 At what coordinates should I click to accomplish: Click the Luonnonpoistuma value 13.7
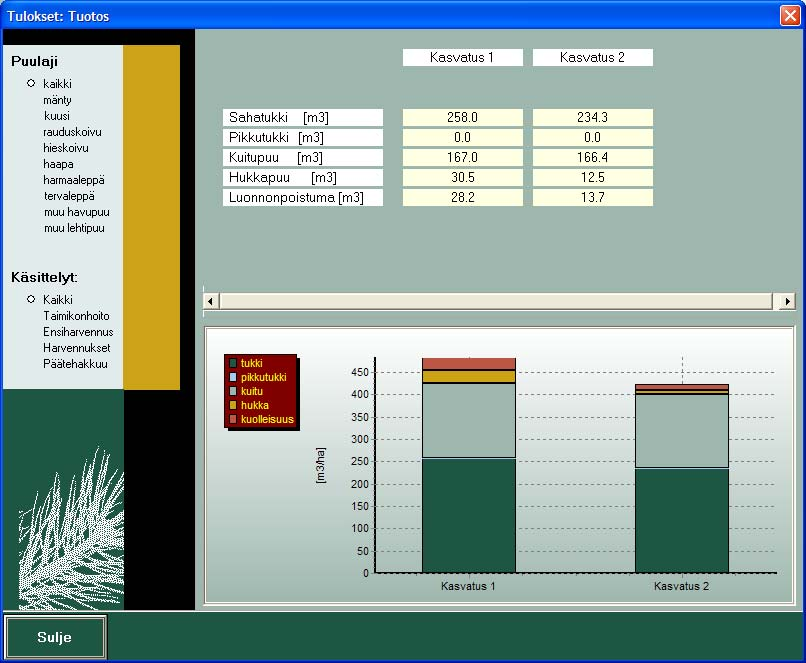(593, 198)
